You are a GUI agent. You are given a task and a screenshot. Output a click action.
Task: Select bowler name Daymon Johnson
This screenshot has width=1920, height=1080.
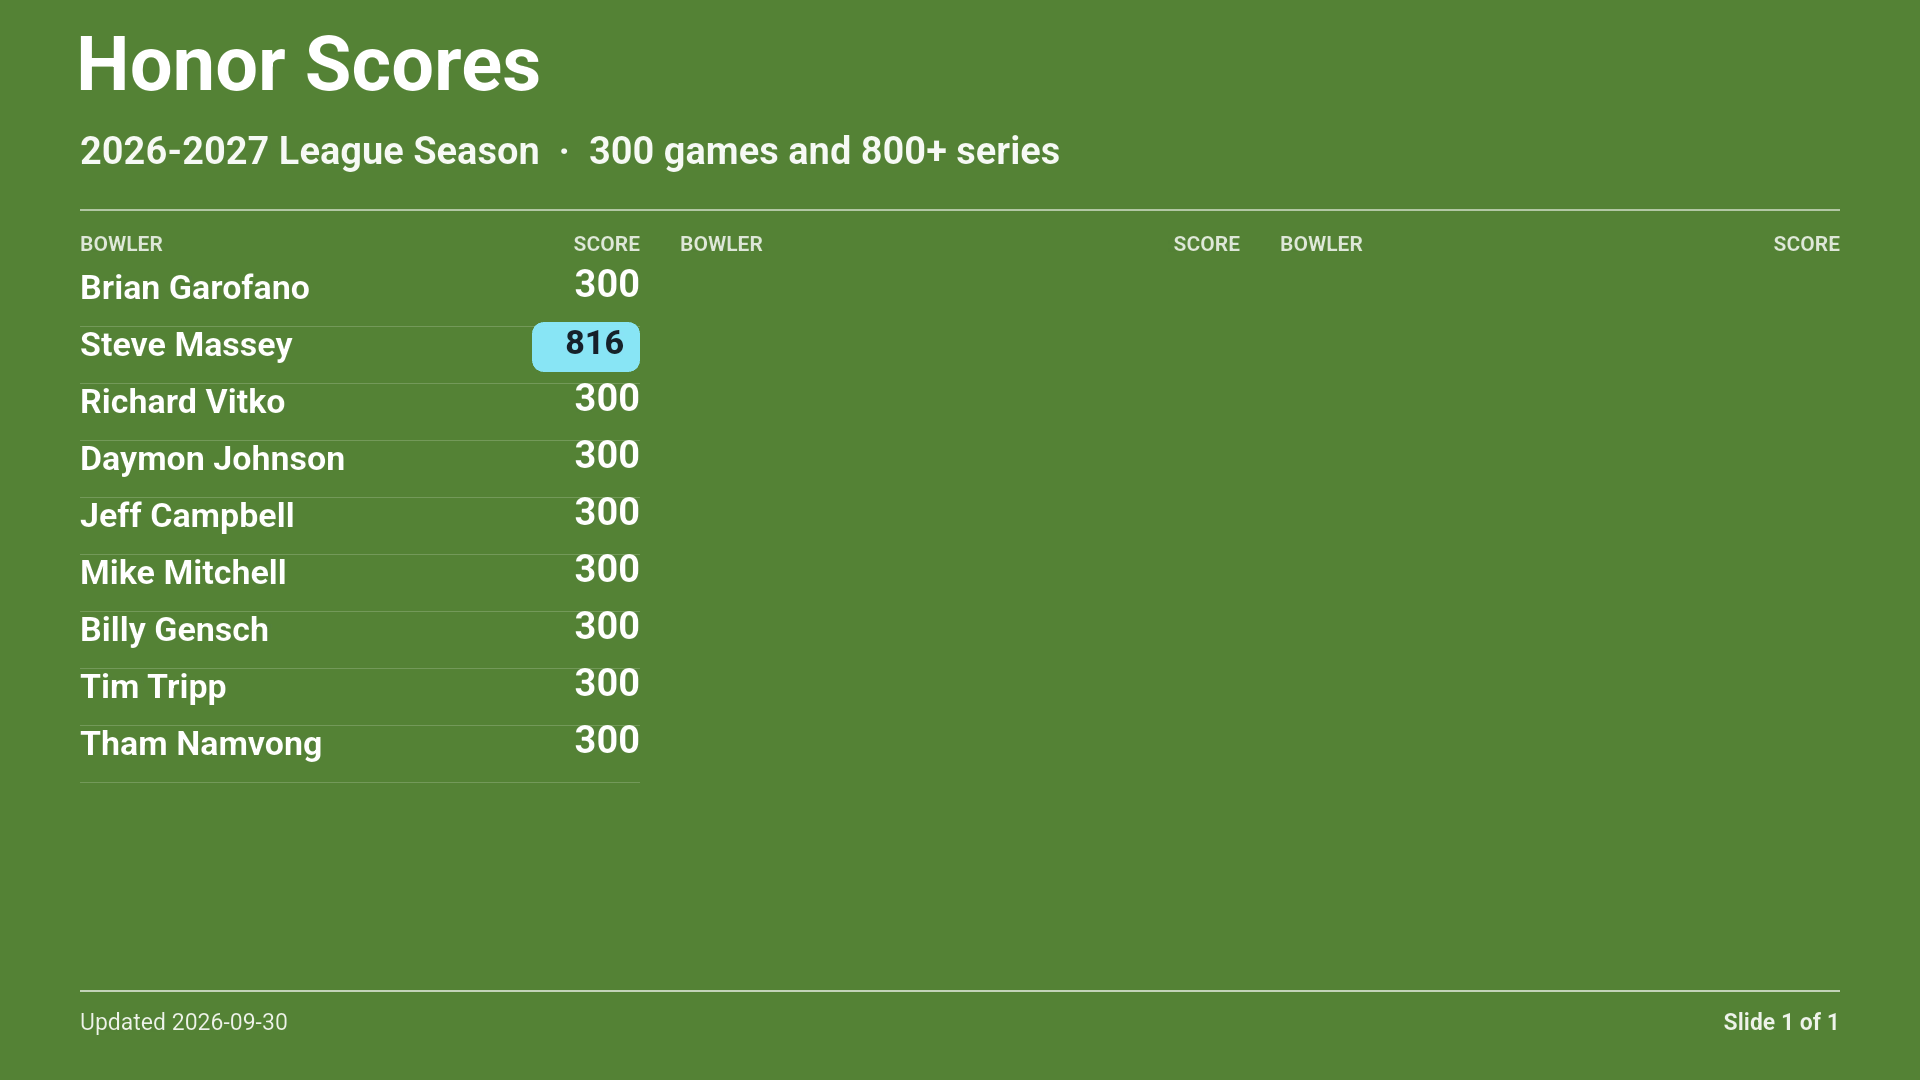click(x=212, y=459)
